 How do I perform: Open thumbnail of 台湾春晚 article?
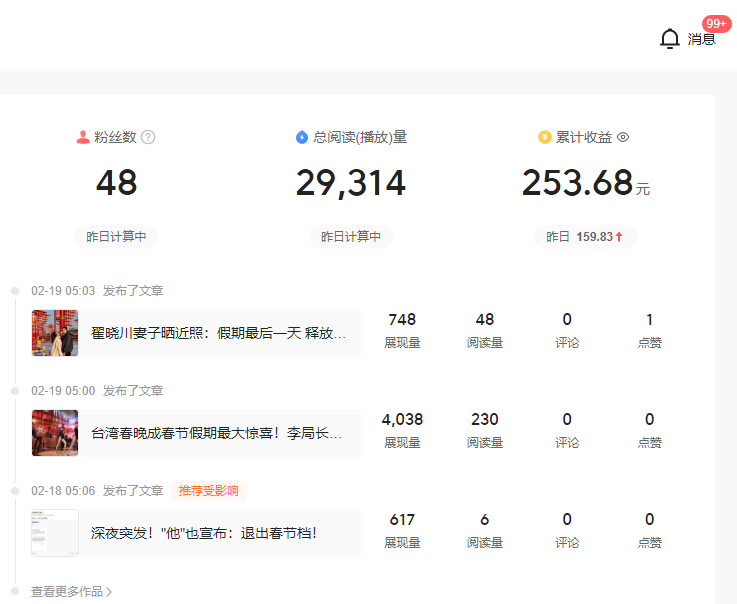pos(55,433)
